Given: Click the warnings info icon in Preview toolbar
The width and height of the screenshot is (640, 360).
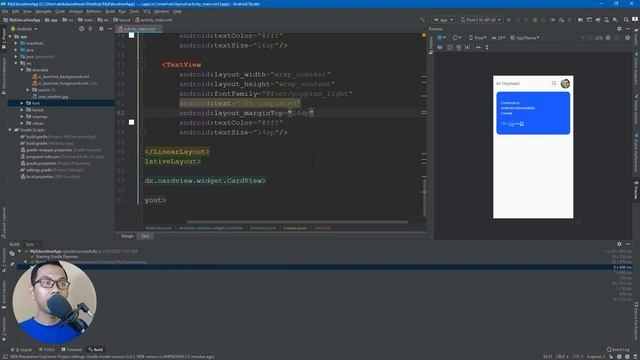Looking at the screenshot, I should (628, 38).
